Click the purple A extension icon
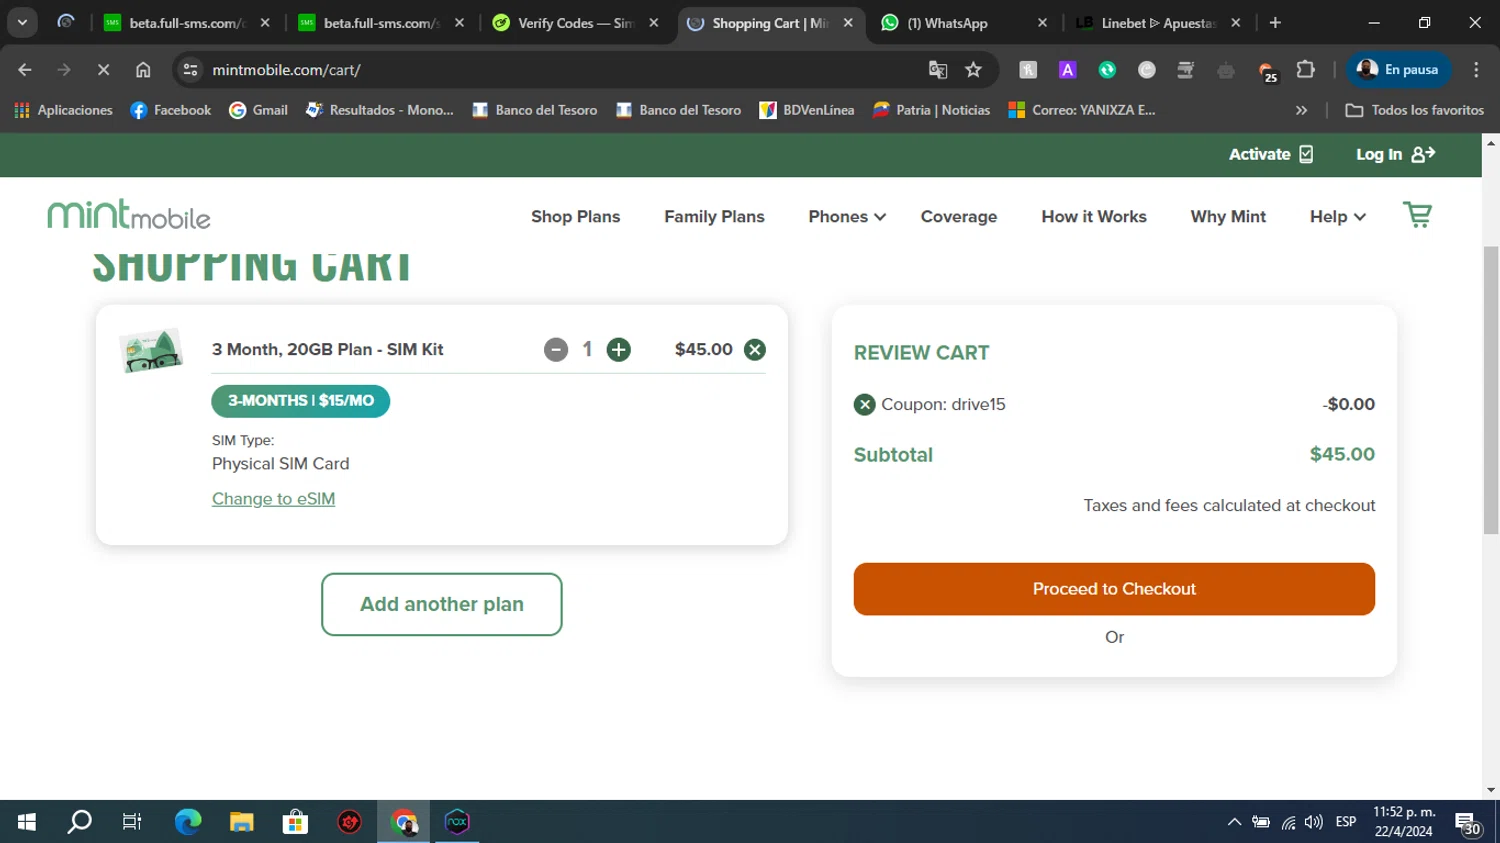1500x843 pixels. (x=1067, y=69)
